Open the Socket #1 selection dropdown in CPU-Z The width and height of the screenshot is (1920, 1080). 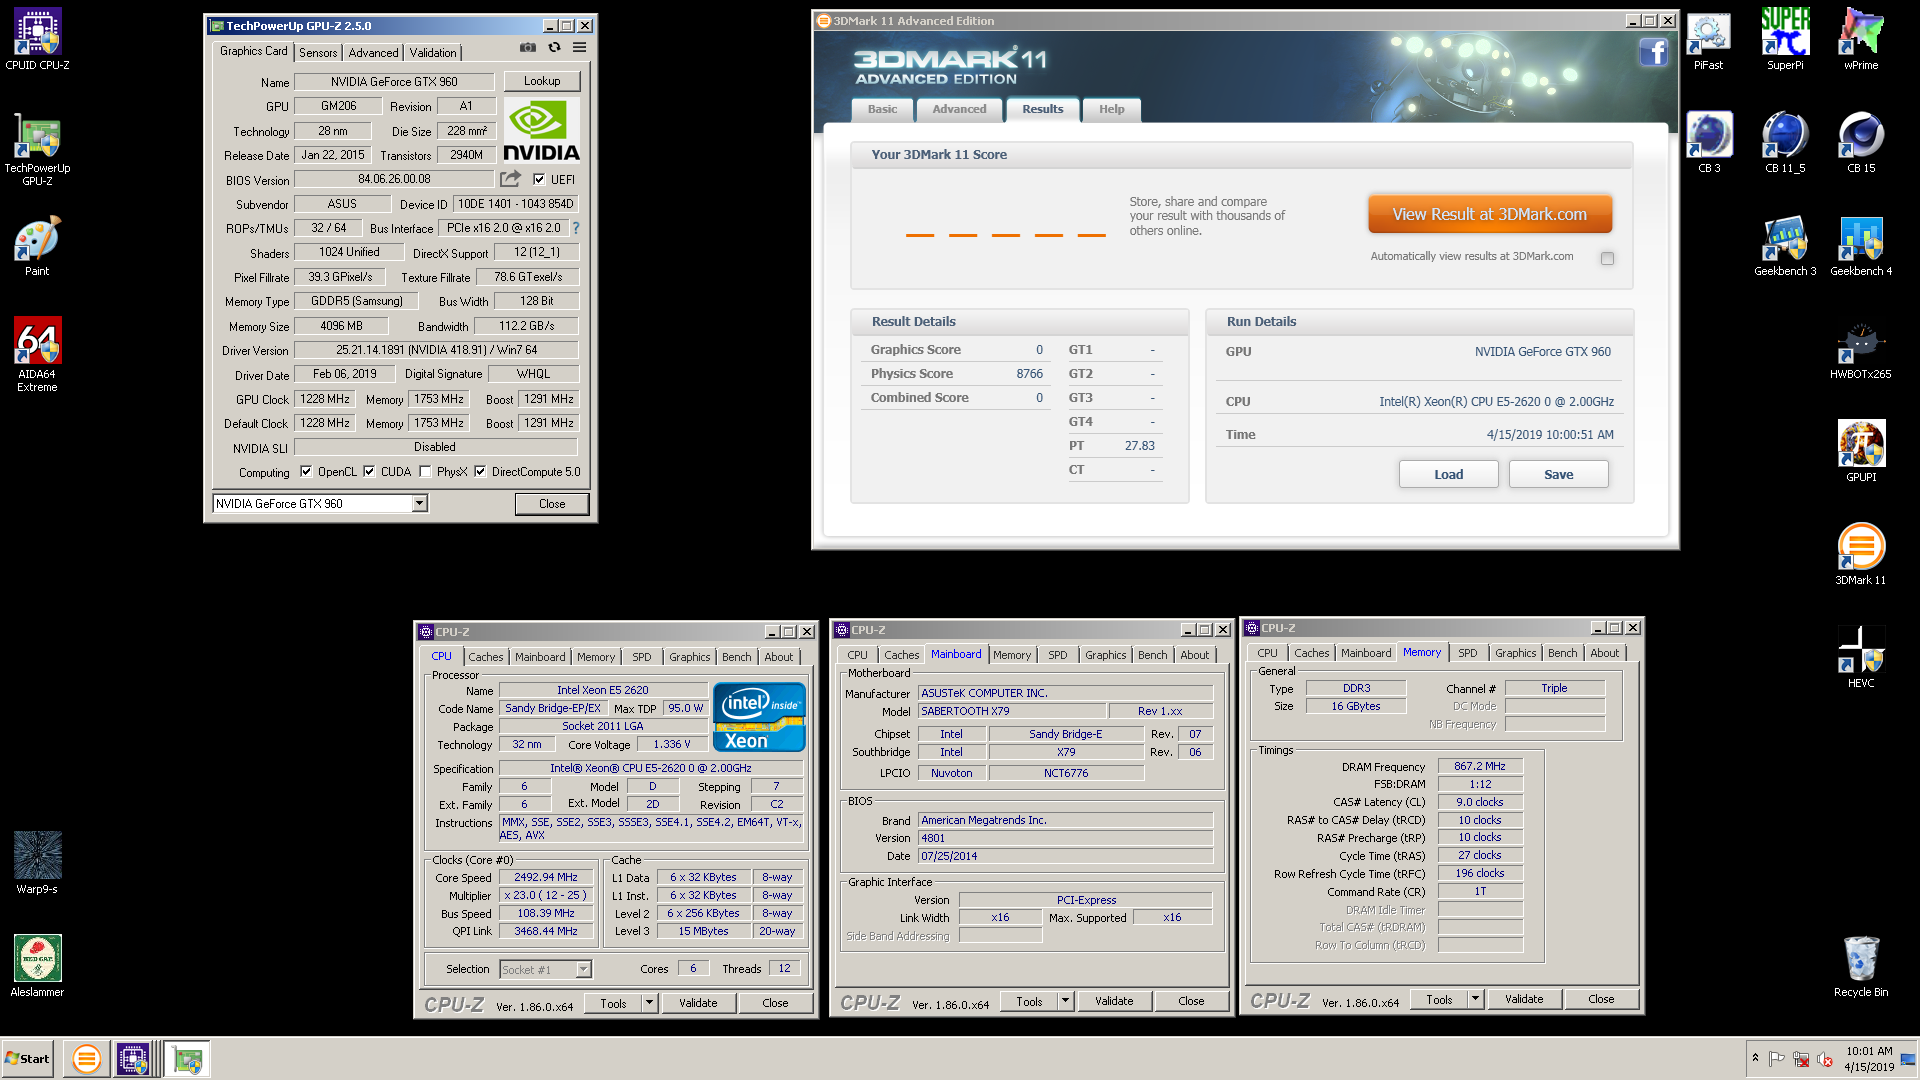[584, 969]
